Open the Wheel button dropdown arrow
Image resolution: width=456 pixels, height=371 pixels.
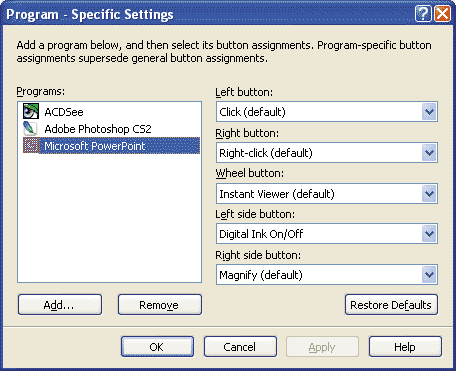(x=429, y=194)
